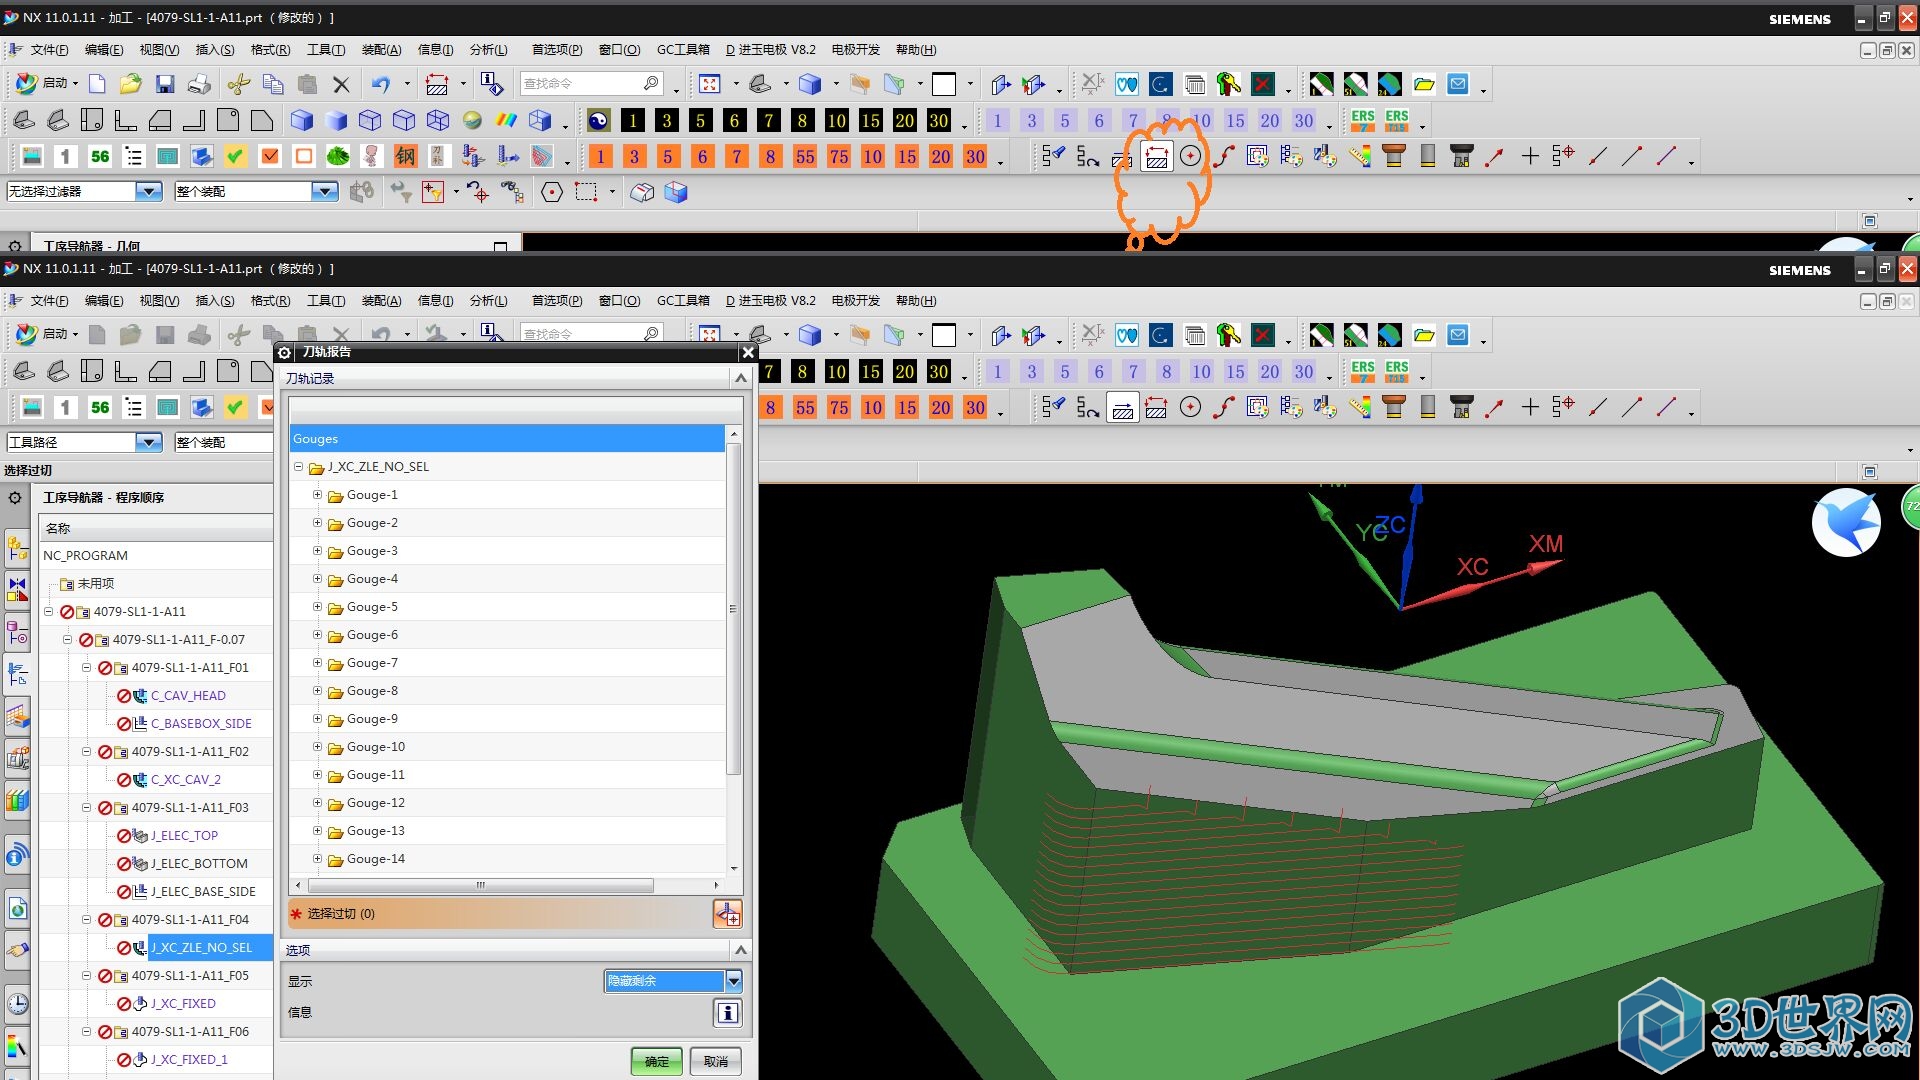Viewport: 1920px width, 1080px height.
Task: Click the 确定 button
Action: coord(657,1061)
